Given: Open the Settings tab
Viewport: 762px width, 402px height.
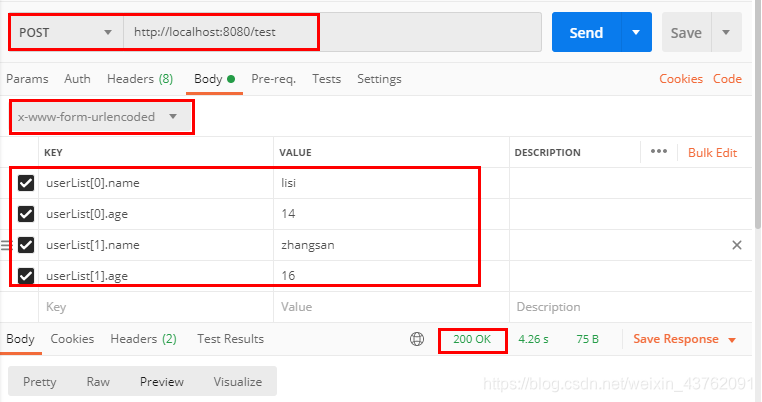Looking at the screenshot, I should pos(379,79).
